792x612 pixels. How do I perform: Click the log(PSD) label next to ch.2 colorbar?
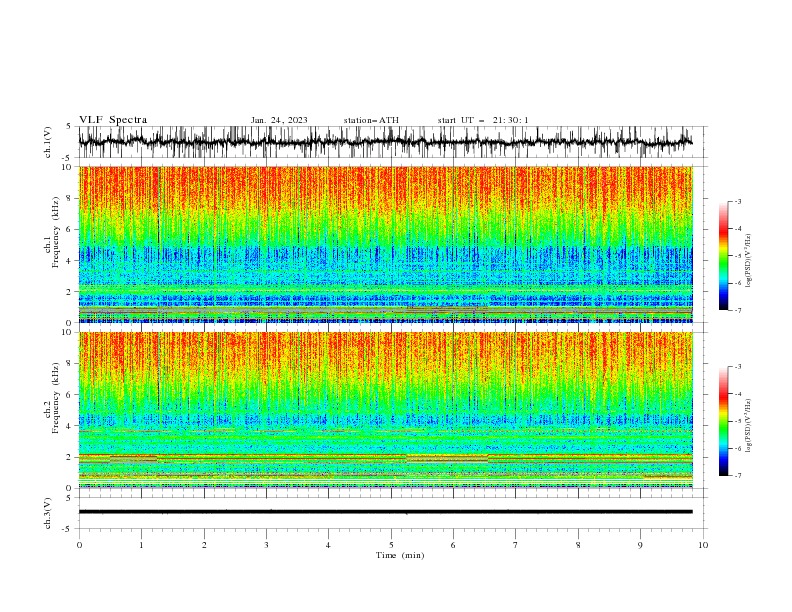click(x=749, y=426)
